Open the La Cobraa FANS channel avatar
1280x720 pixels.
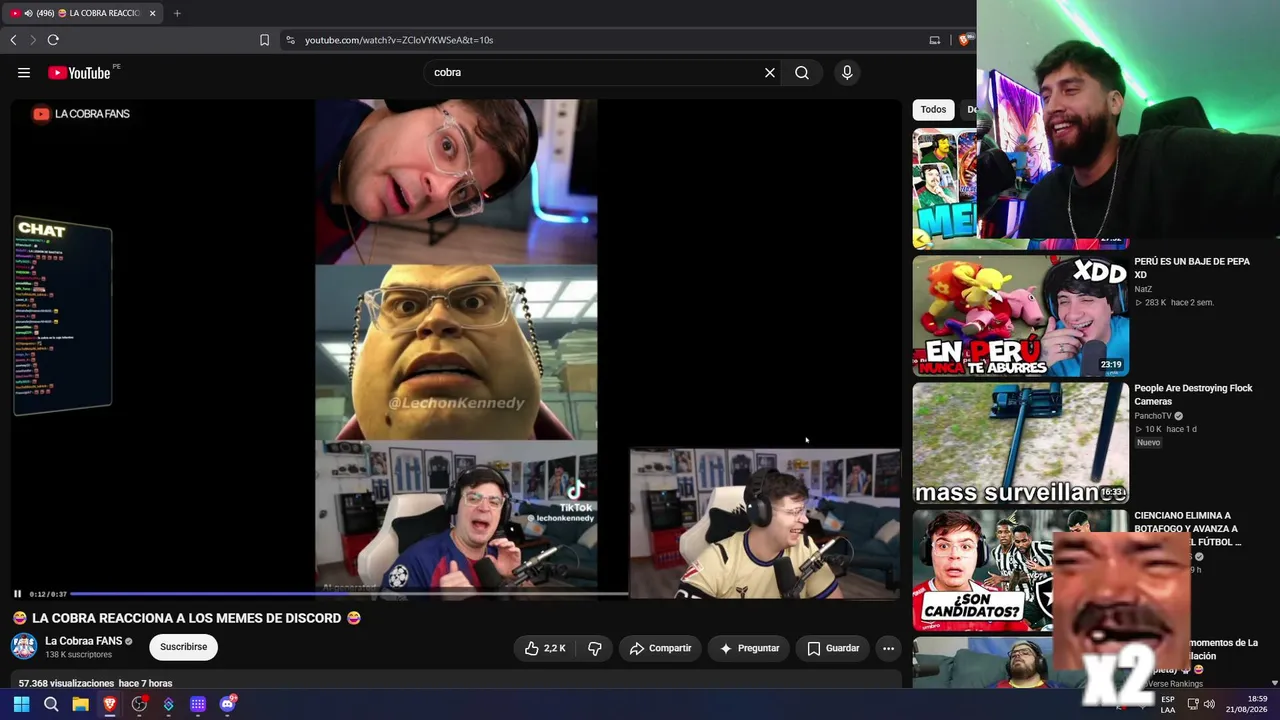point(24,646)
